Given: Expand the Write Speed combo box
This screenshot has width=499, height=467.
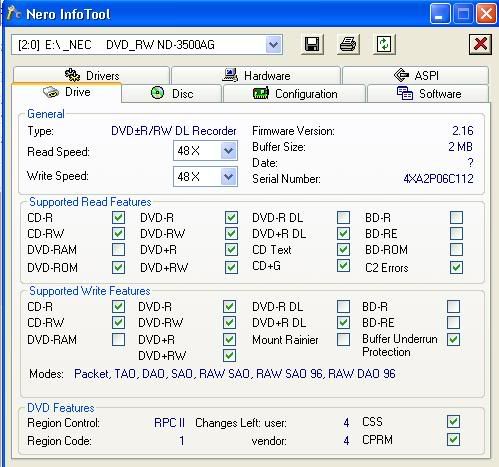Looking at the screenshot, I should (x=228, y=176).
